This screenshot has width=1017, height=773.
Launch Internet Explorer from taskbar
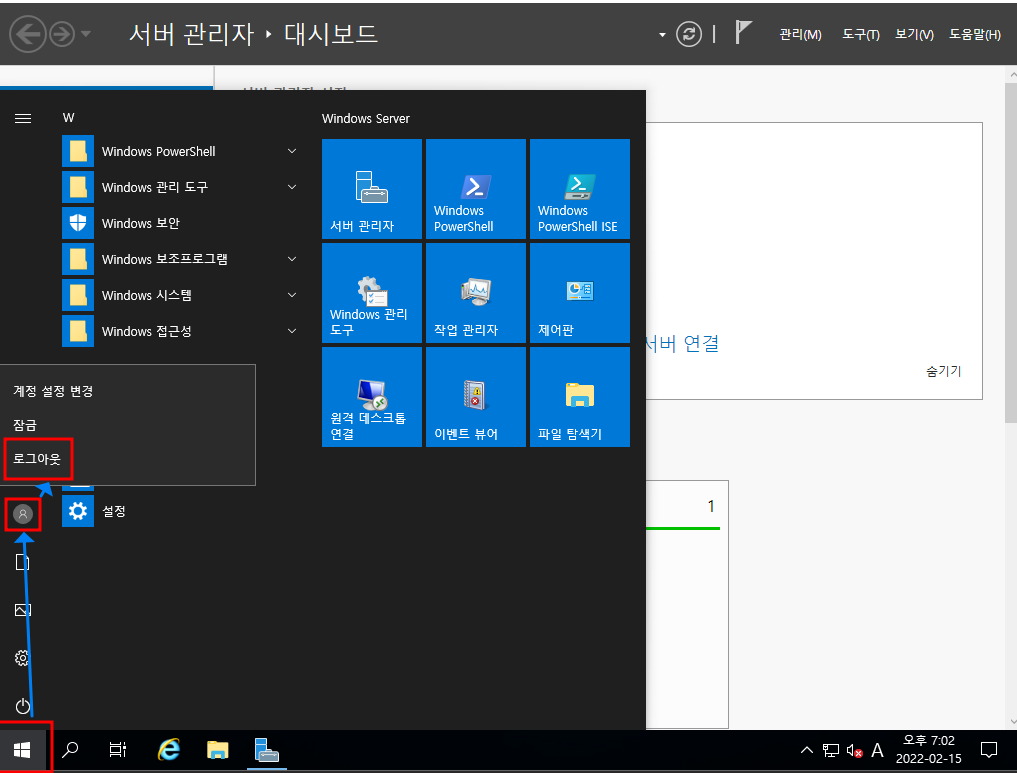169,750
